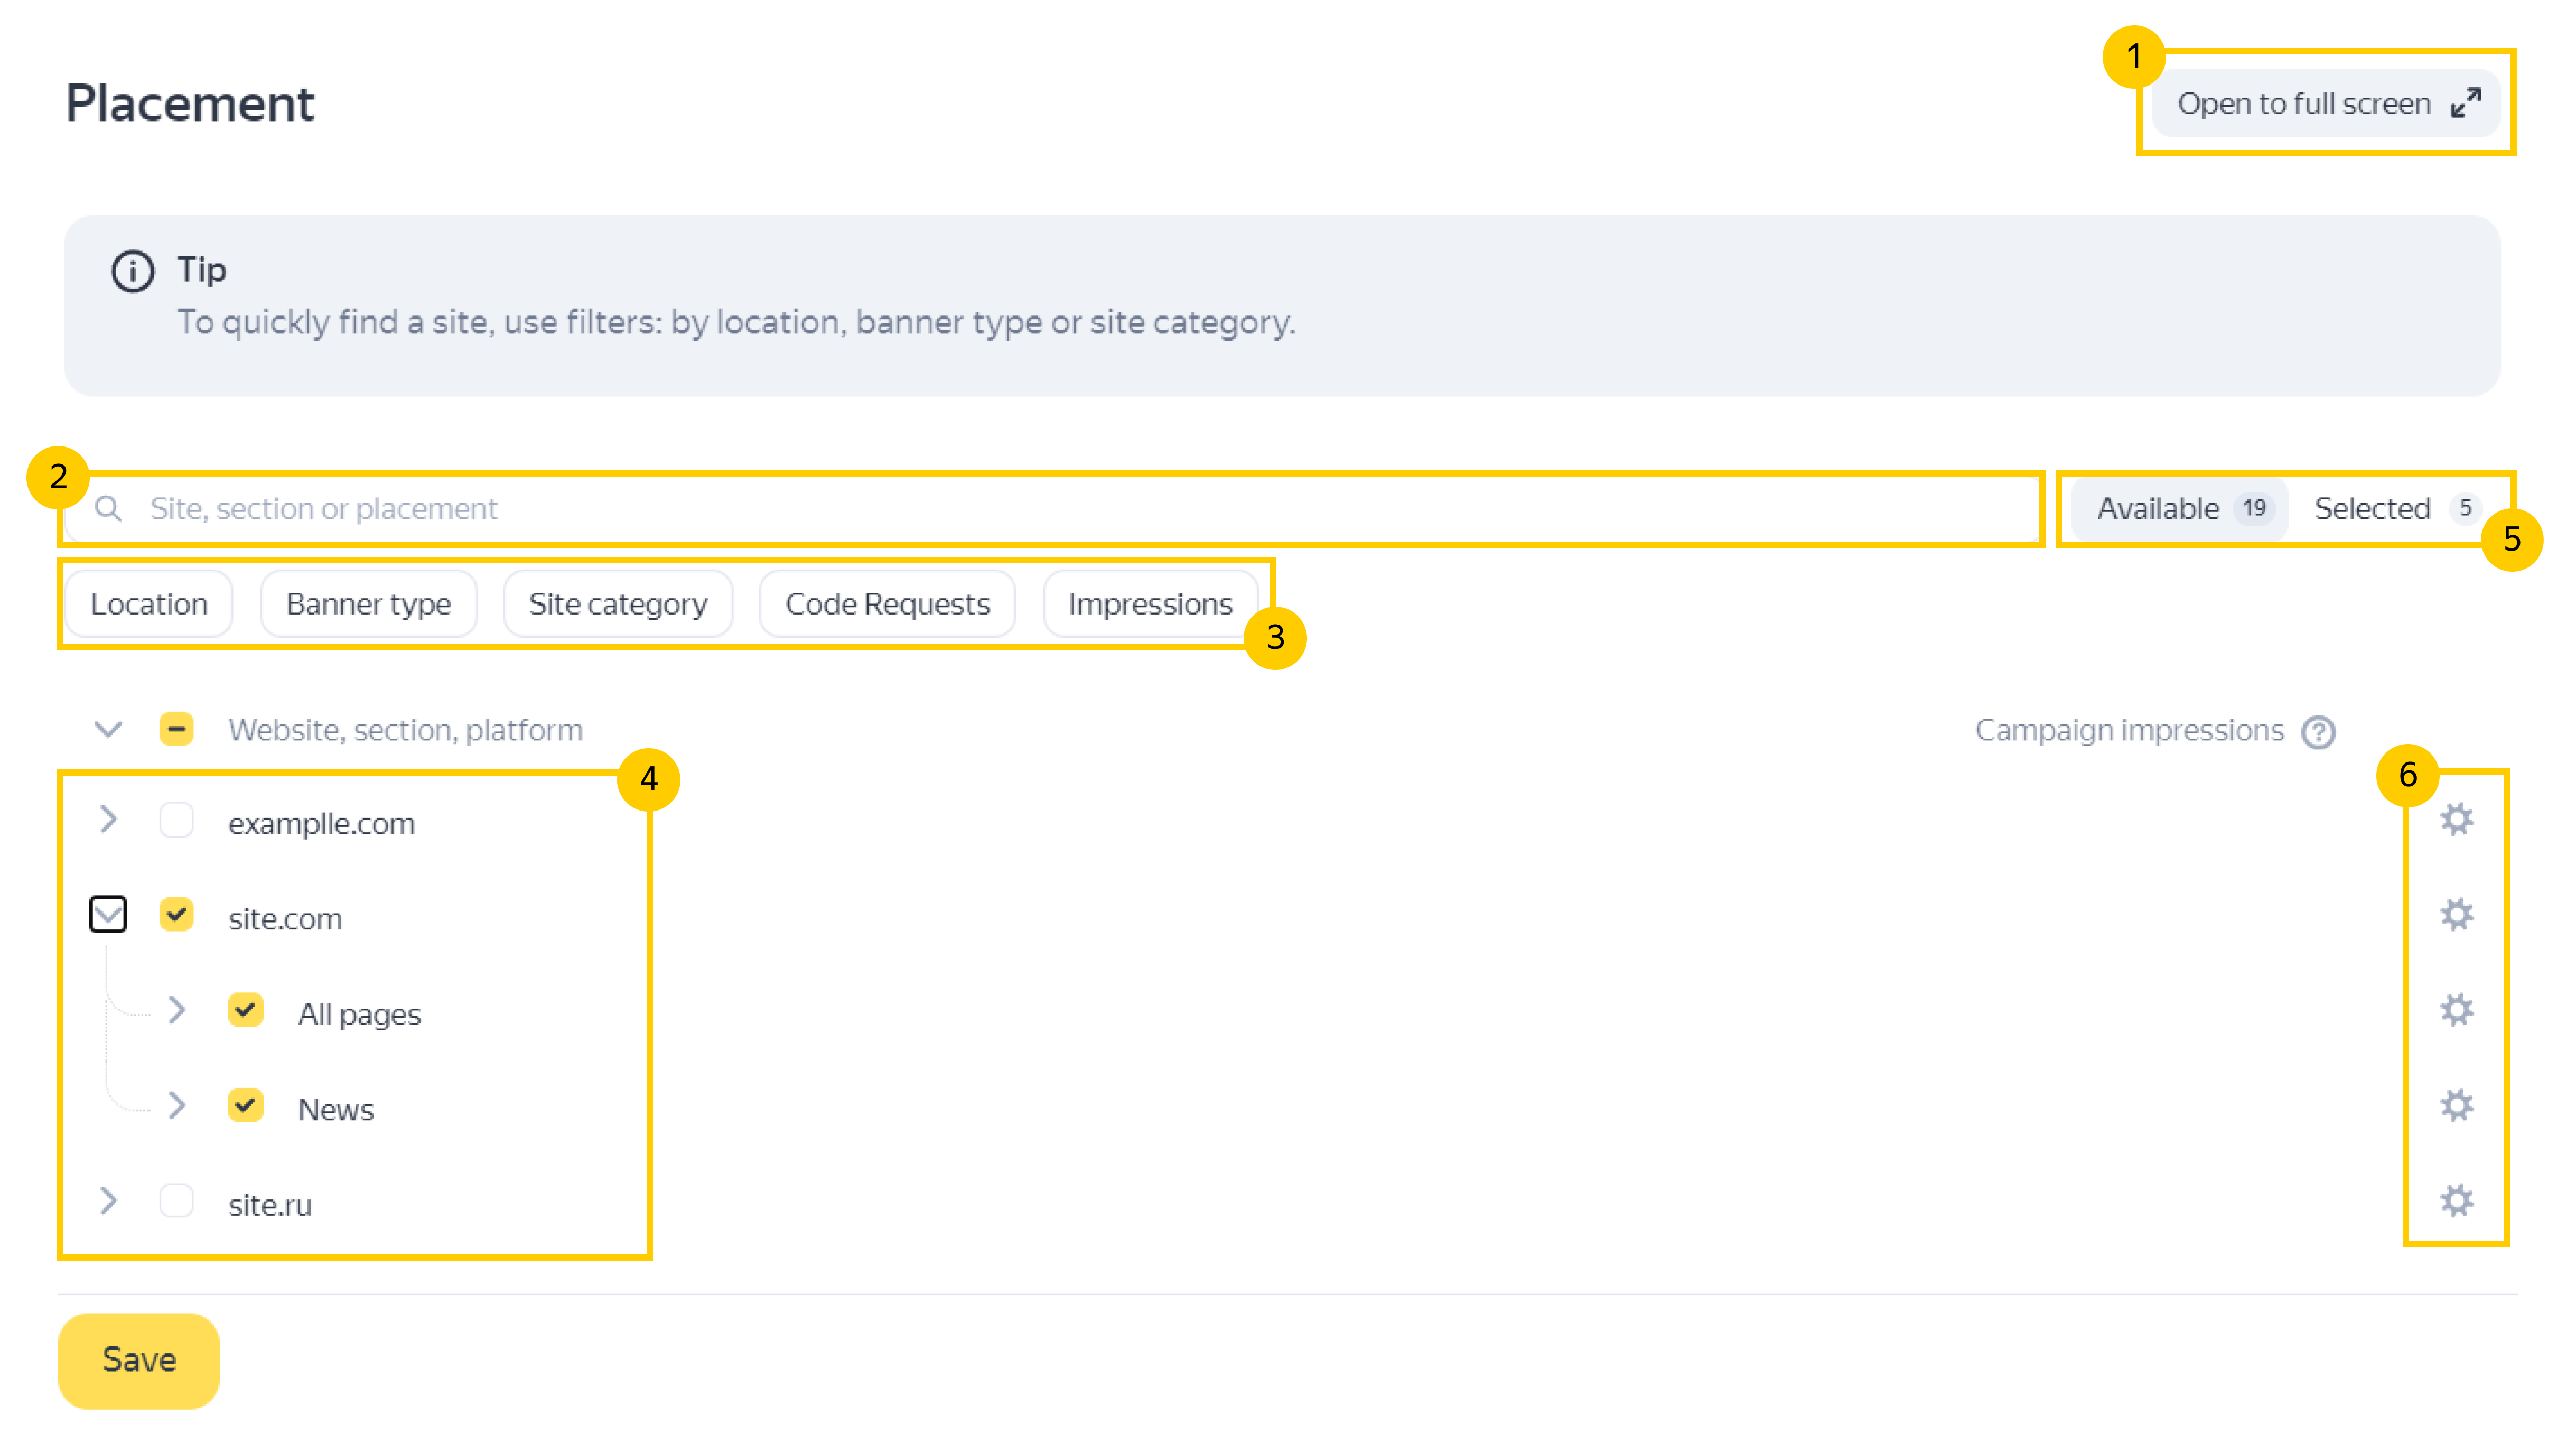Check the examplle.com checkbox
The height and width of the screenshot is (1433, 2576).
[177, 820]
